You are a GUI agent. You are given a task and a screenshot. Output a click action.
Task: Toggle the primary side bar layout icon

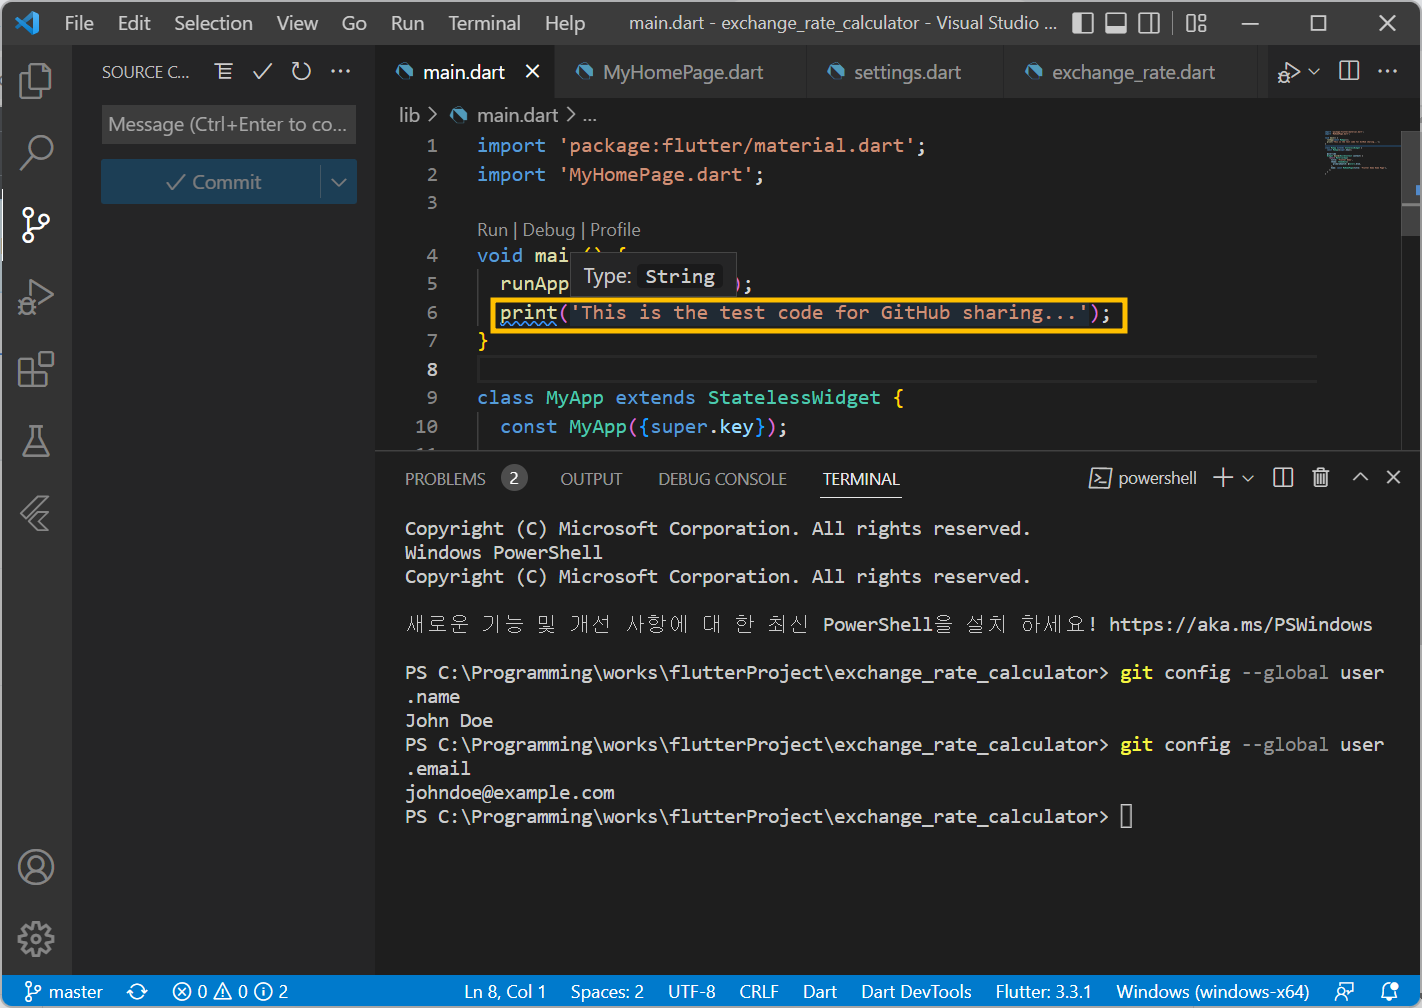[1083, 23]
